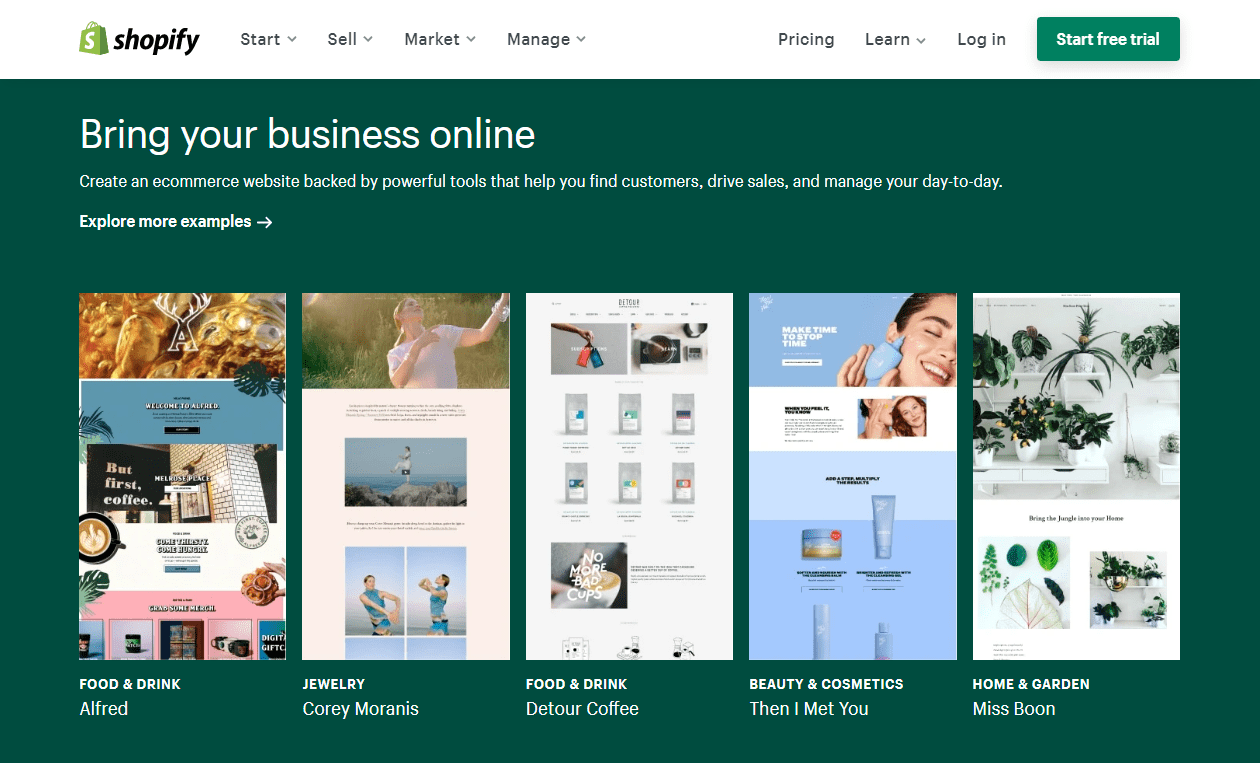Select the JEWELRY category label

point(334,684)
